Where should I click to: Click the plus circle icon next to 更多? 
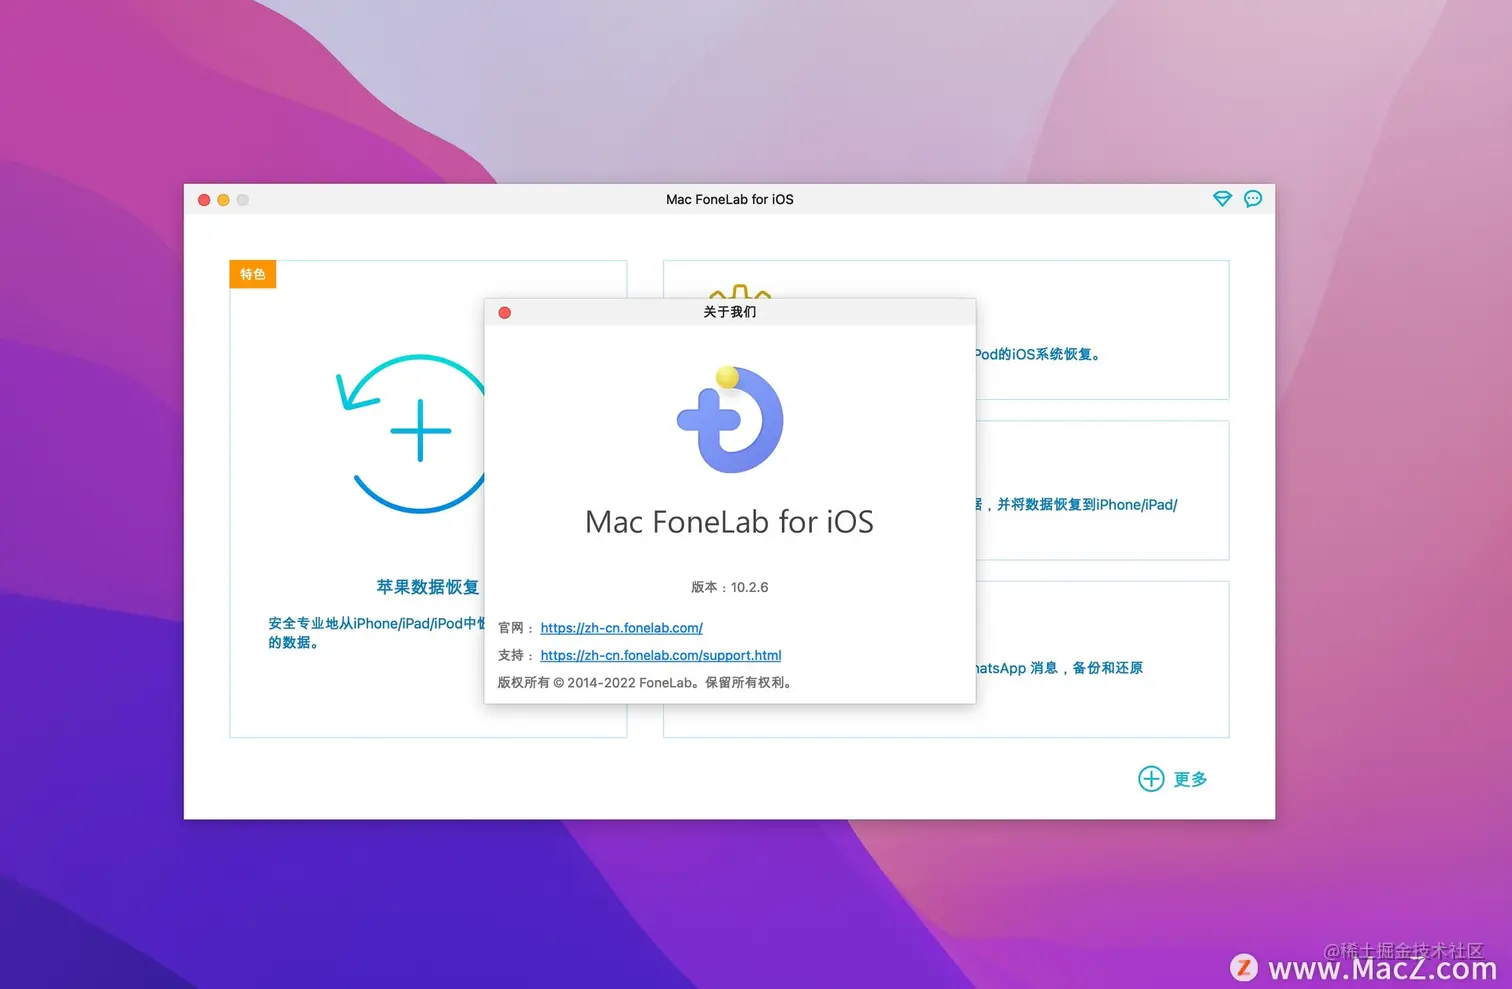pos(1151,778)
